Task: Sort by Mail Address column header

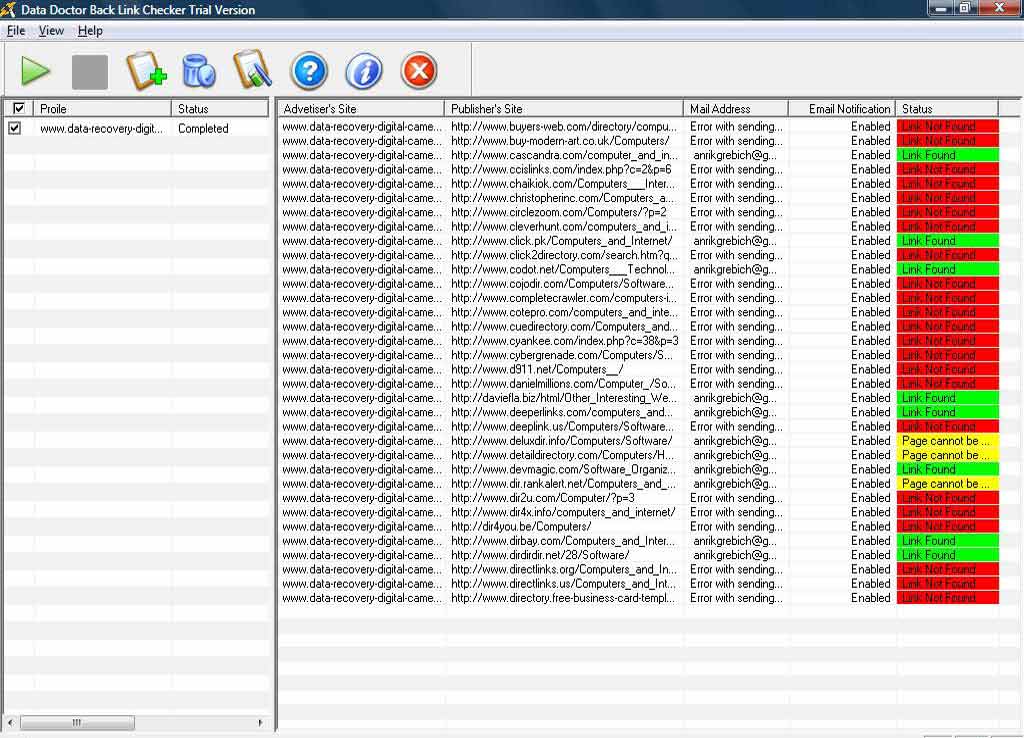Action: pyautogui.click(x=736, y=108)
